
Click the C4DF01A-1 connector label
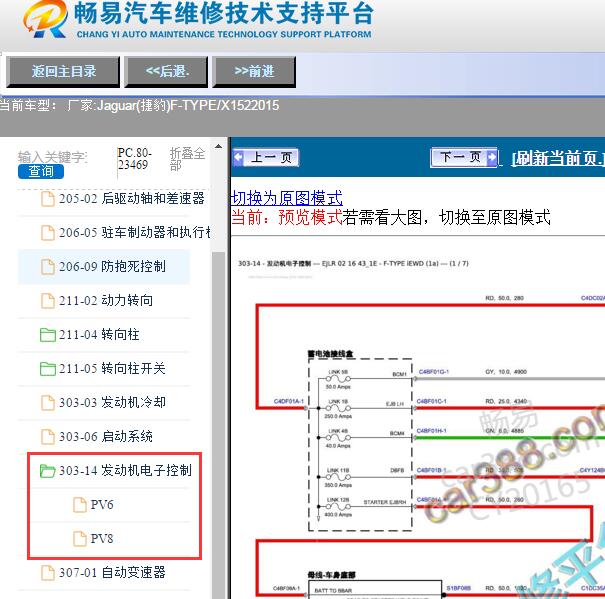click(x=289, y=401)
